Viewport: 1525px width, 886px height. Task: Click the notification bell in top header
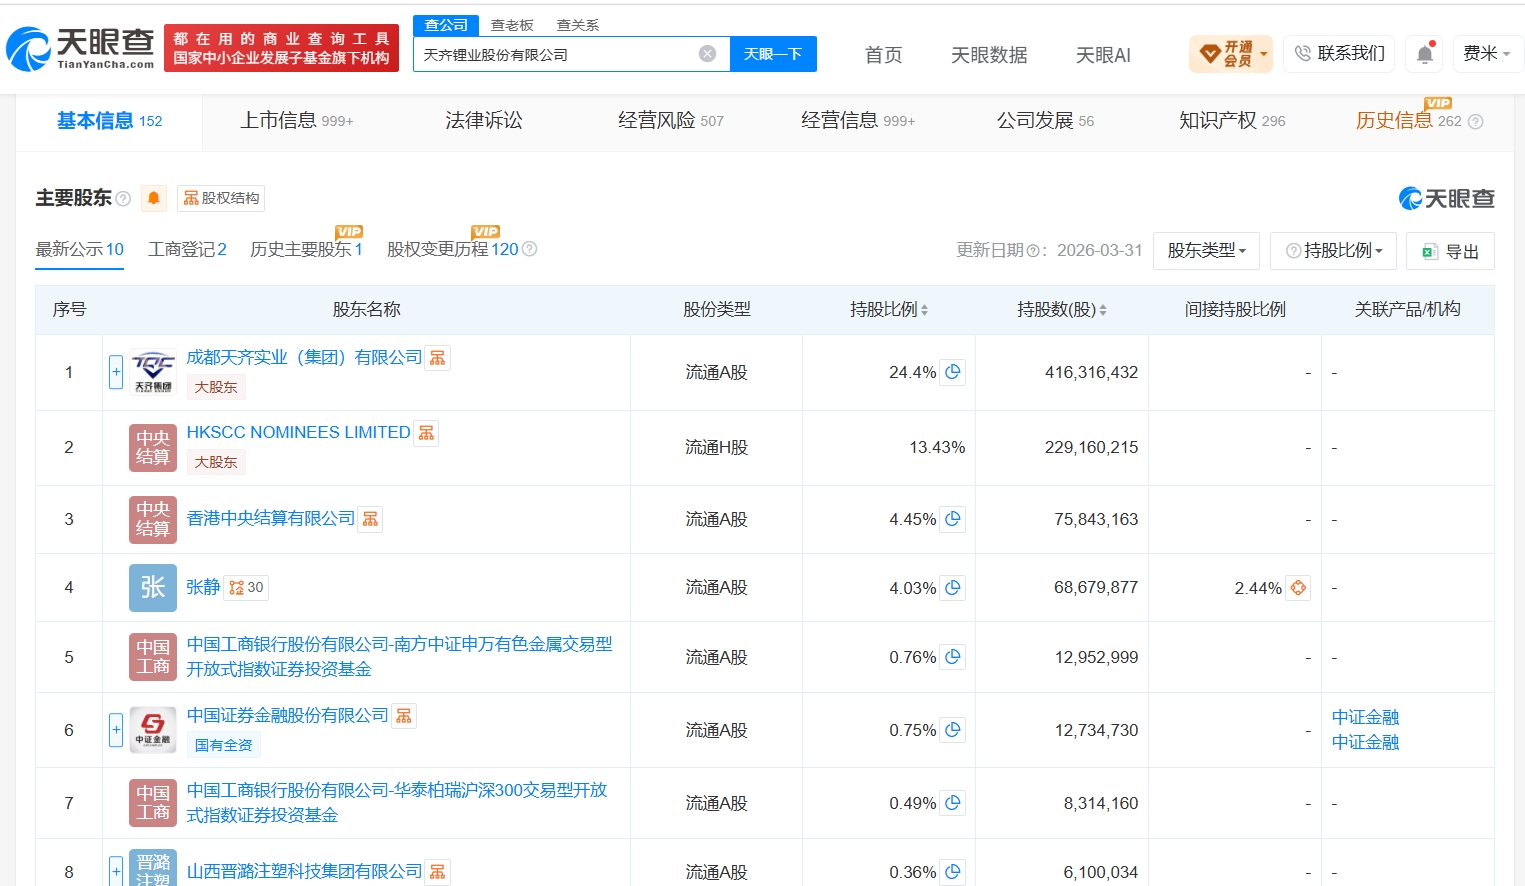tap(1424, 54)
